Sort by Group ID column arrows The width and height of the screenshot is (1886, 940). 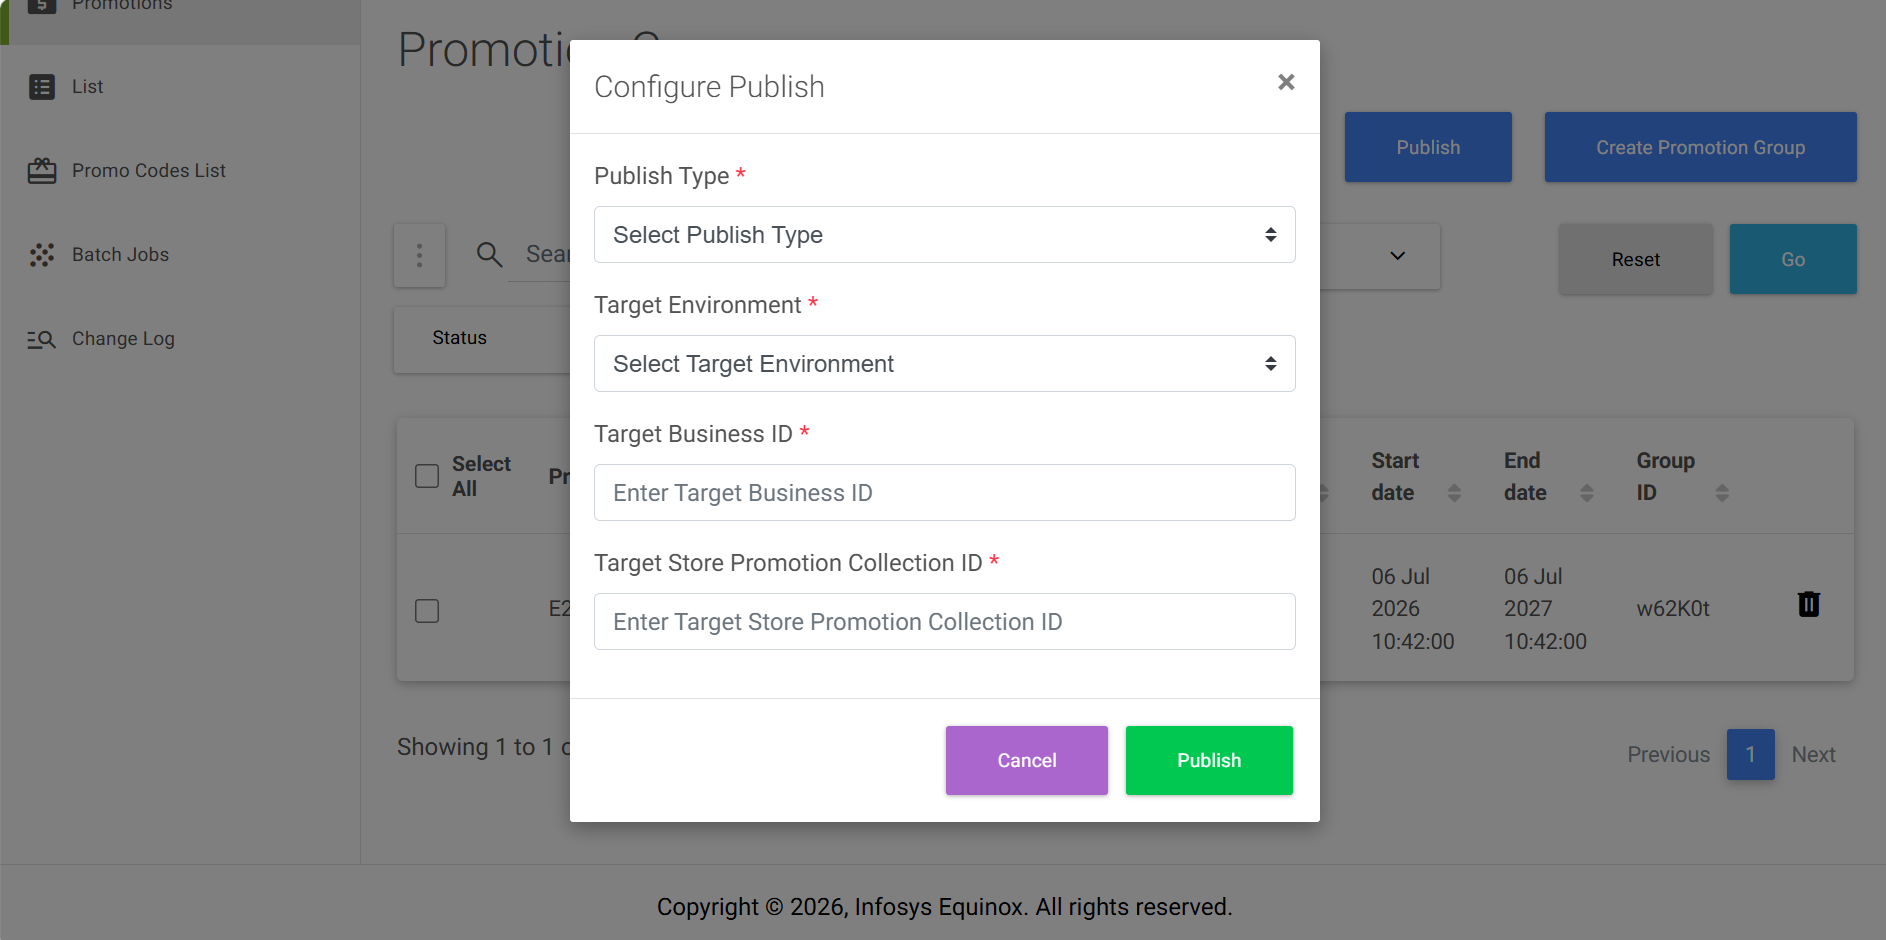(x=1721, y=493)
